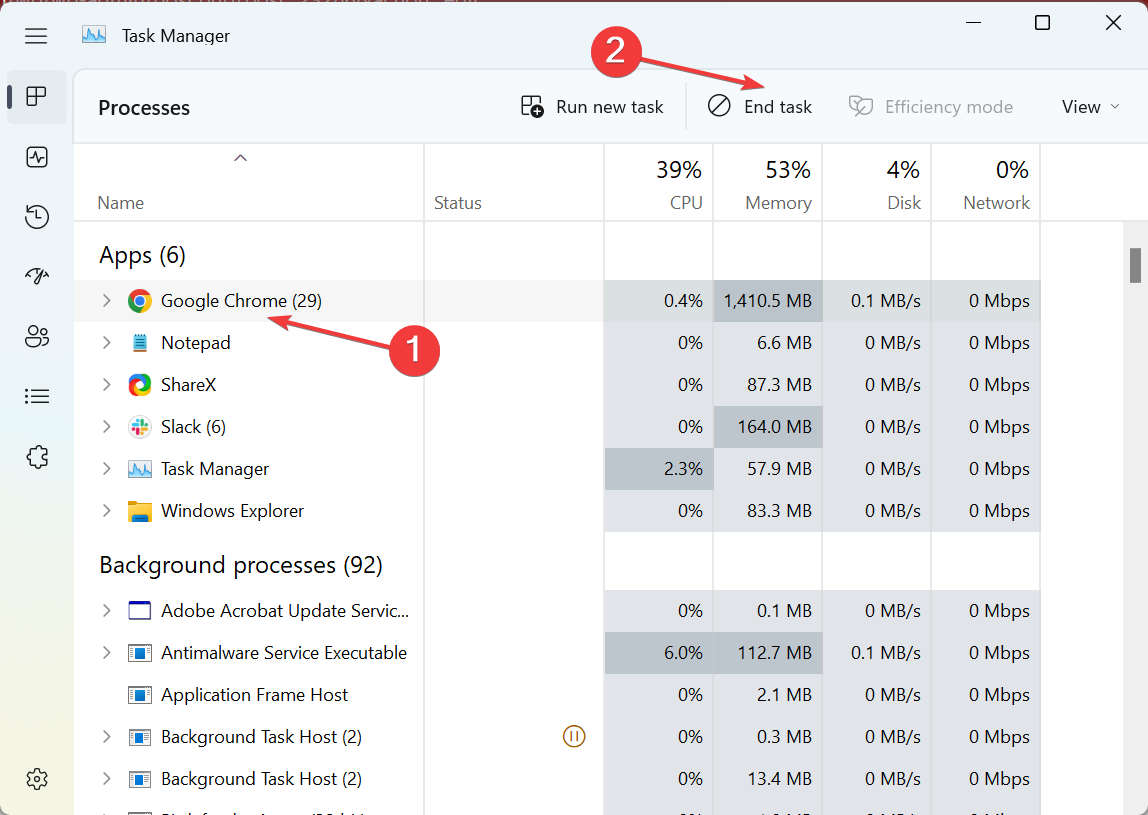This screenshot has width=1148, height=815.
Task: Expand the Google Chrome (29) process group
Action: pyautogui.click(x=107, y=301)
